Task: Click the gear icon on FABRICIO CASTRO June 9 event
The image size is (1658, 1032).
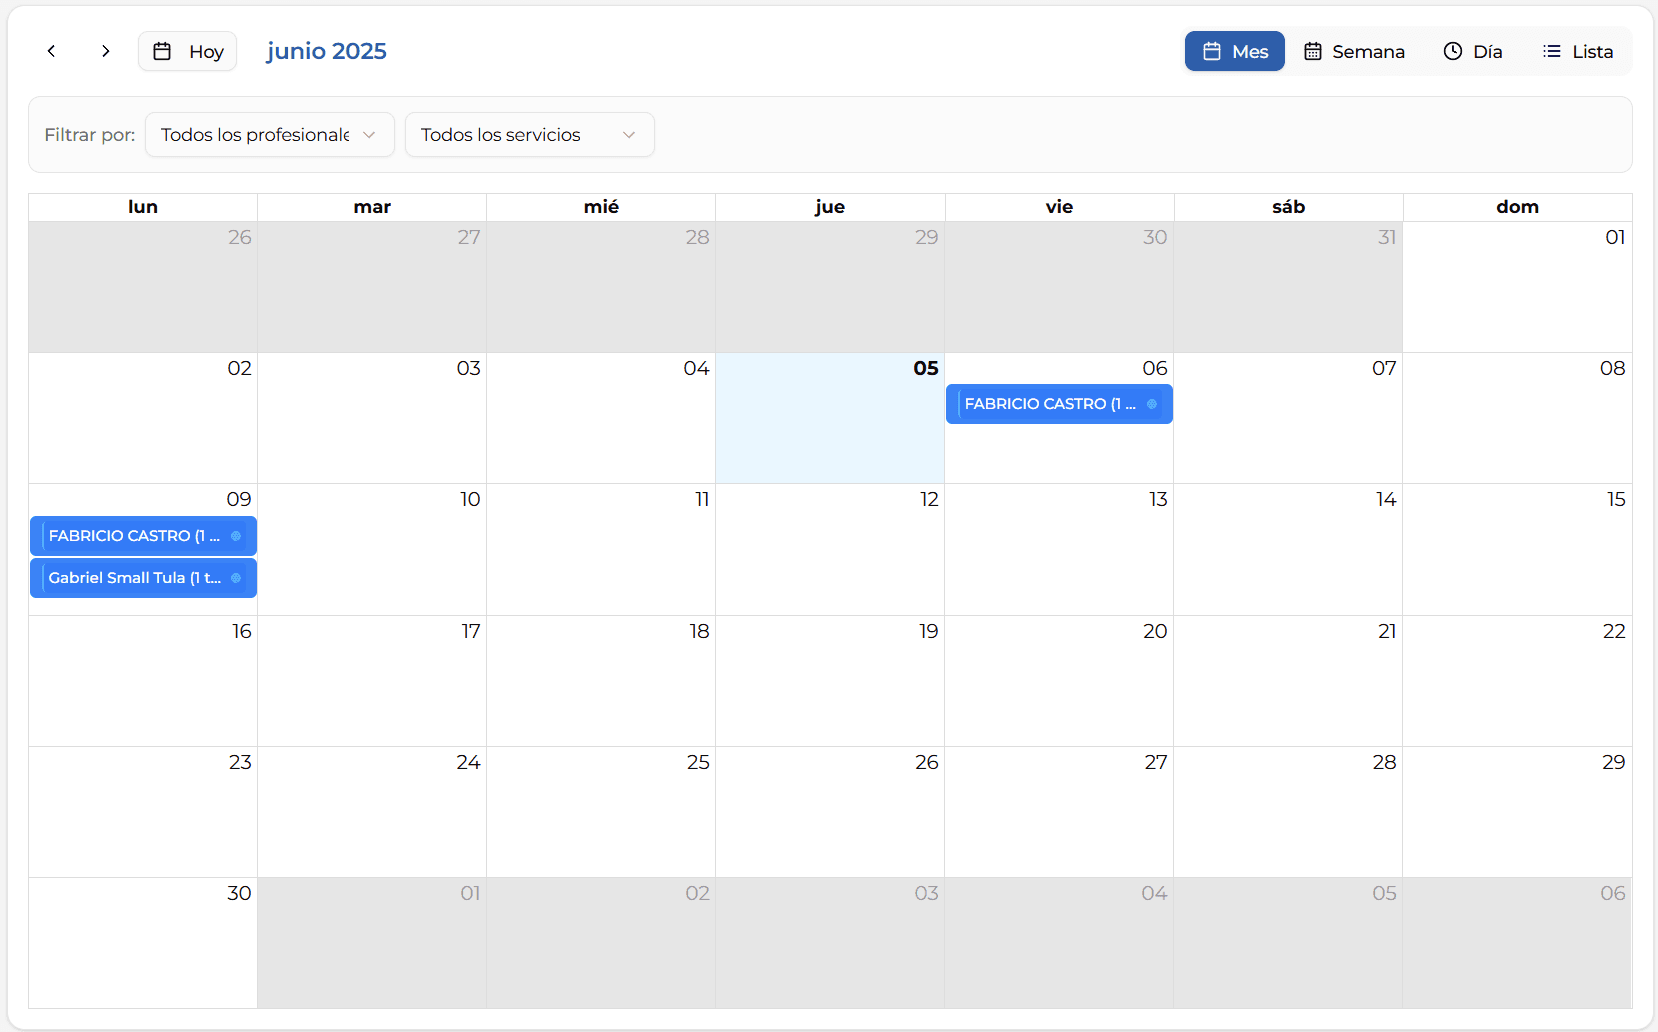Action: click(238, 536)
